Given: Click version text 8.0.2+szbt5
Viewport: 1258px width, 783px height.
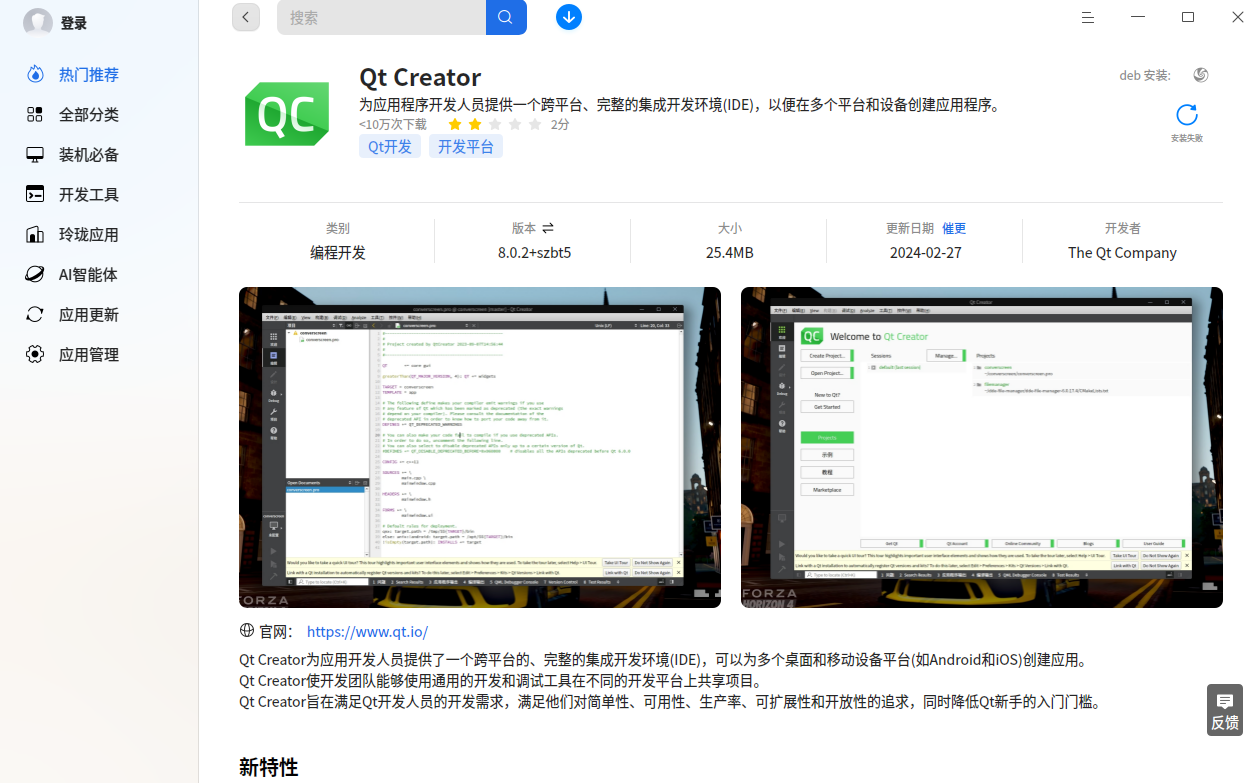Looking at the screenshot, I should pos(534,253).
